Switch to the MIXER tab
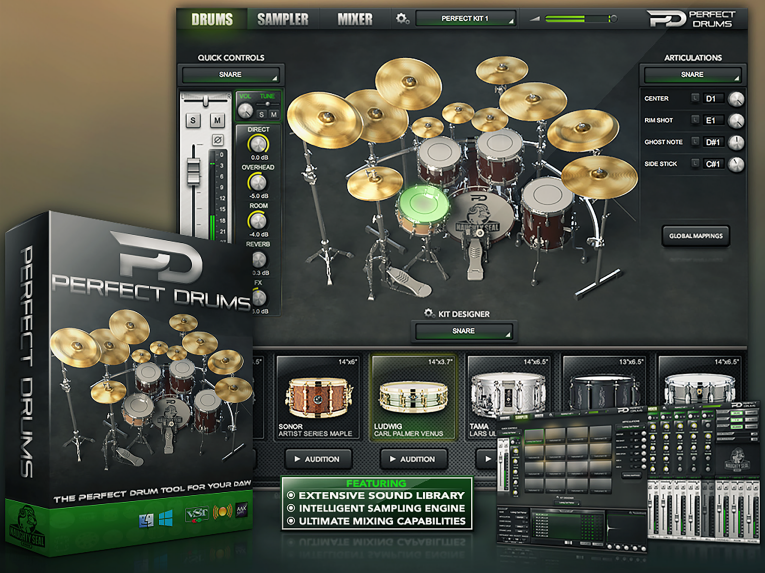This screenshot has width=765, height=573. pos(355,19)
